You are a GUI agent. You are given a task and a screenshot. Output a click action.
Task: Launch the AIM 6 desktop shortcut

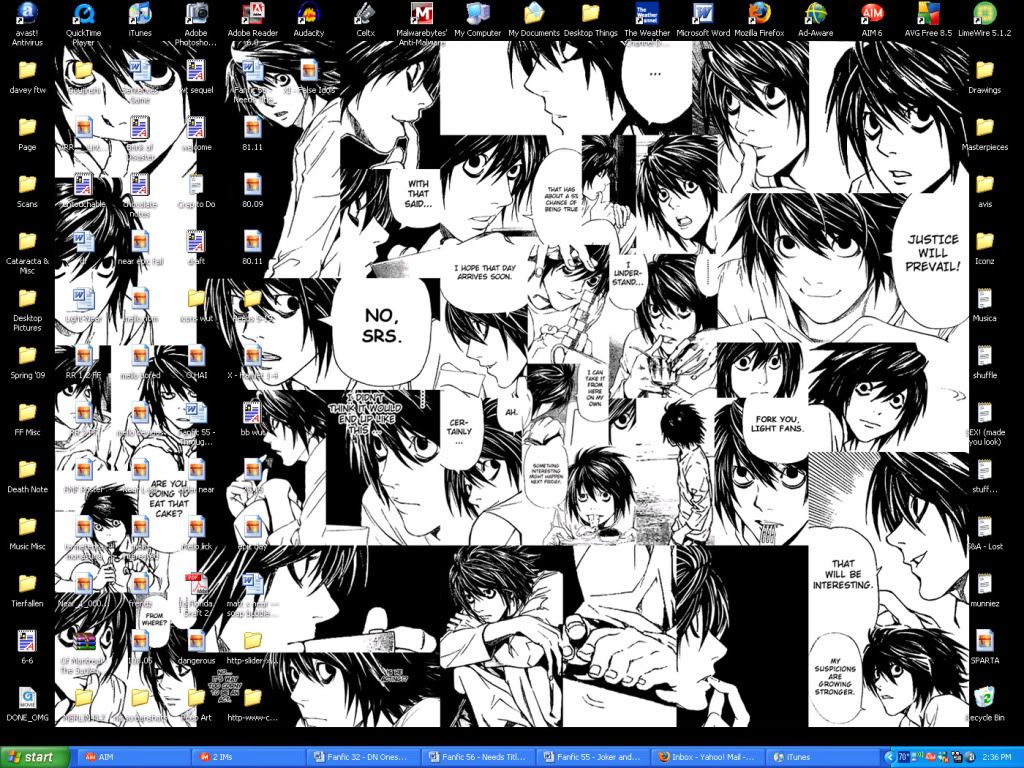click(x=872, y=20)
